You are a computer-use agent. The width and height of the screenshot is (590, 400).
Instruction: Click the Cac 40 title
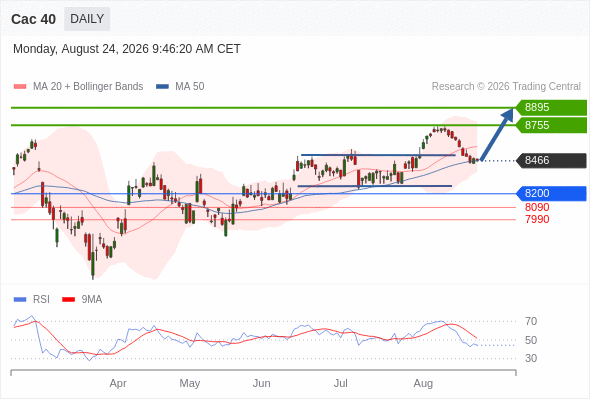click(33, 19)
